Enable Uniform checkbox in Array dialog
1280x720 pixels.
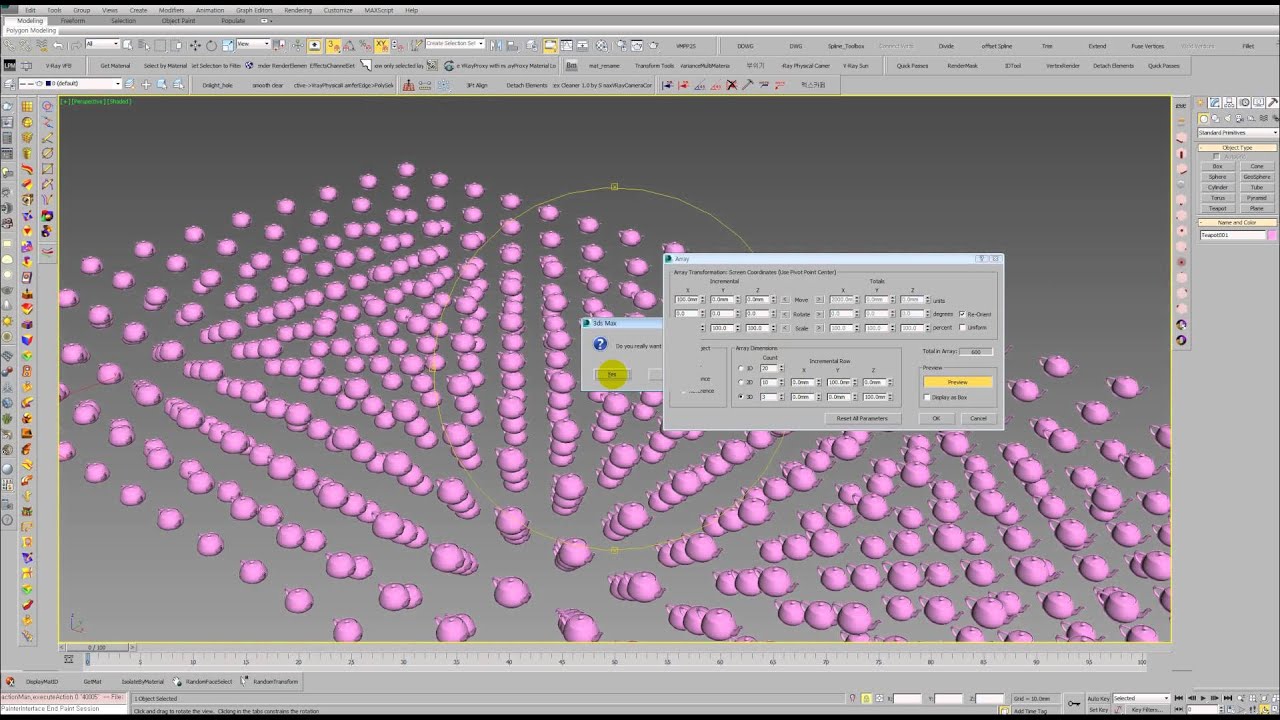(x=962, y=327)
